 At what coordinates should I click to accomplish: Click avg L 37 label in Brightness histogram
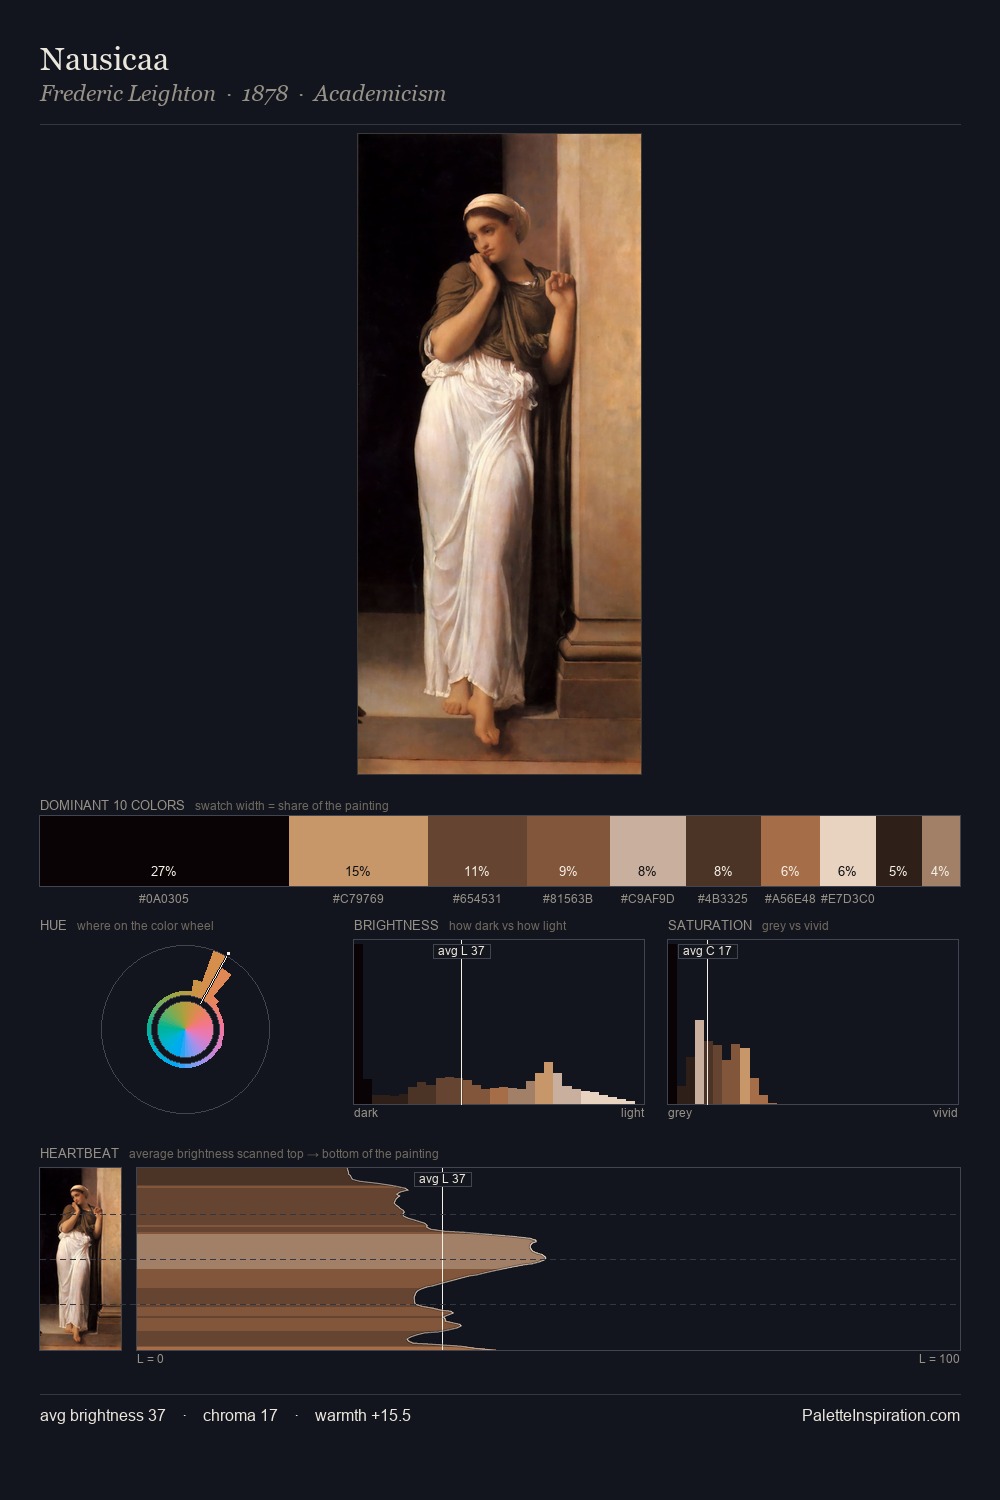(462, 951)
